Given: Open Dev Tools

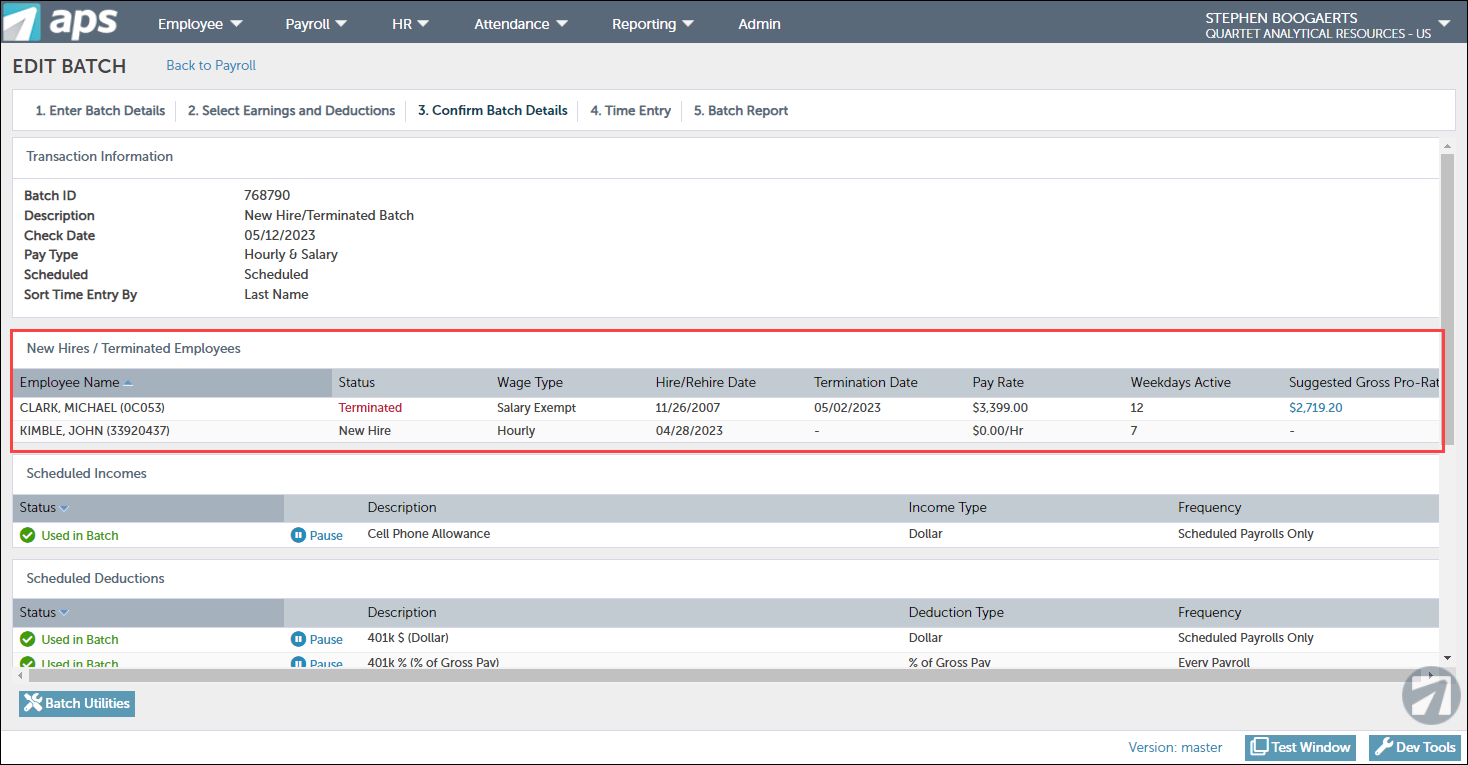Looking at the screenshot, I should (1415, 747).
